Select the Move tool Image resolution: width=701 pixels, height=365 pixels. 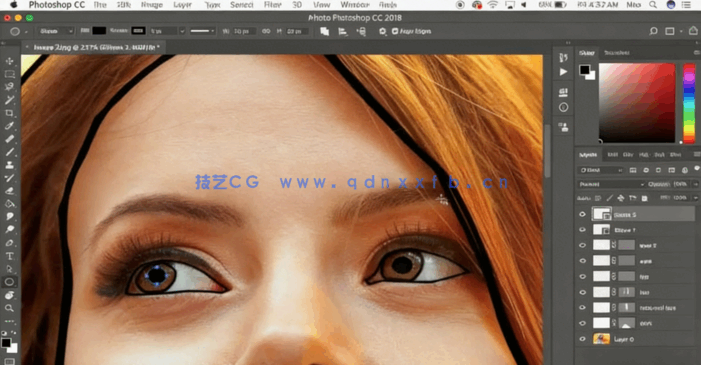point(9,61)
